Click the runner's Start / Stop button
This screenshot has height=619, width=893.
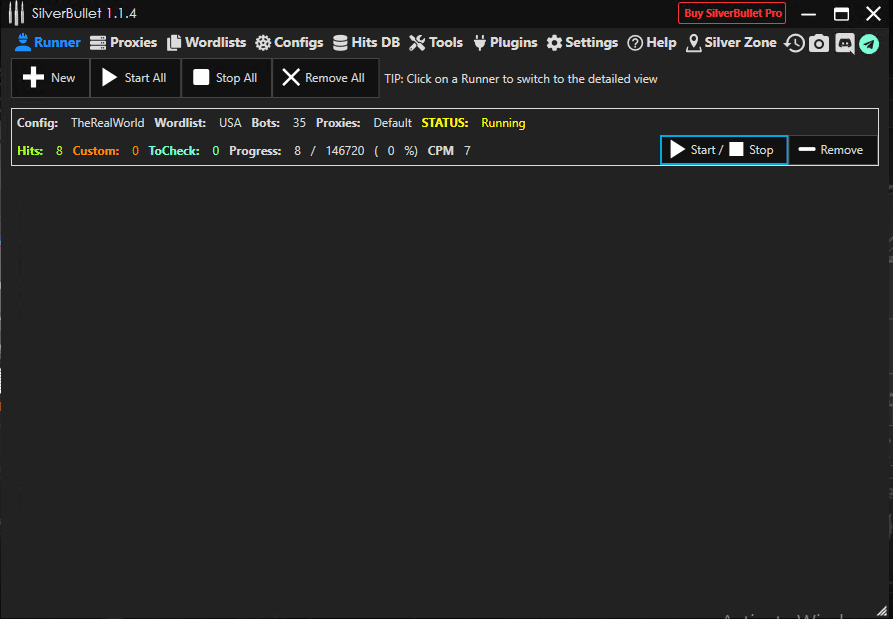click(724, 150)
